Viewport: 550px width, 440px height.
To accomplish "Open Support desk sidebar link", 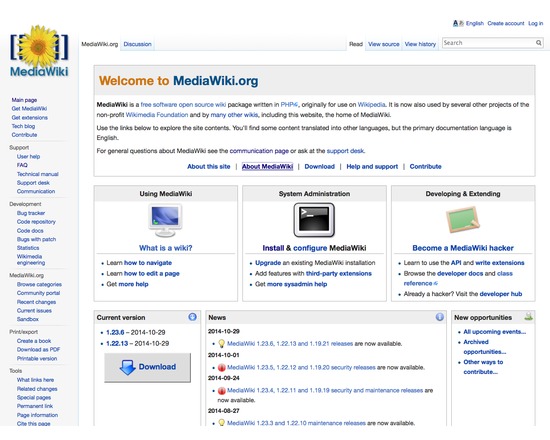I will pyautogui.click(x=33, y=183).
